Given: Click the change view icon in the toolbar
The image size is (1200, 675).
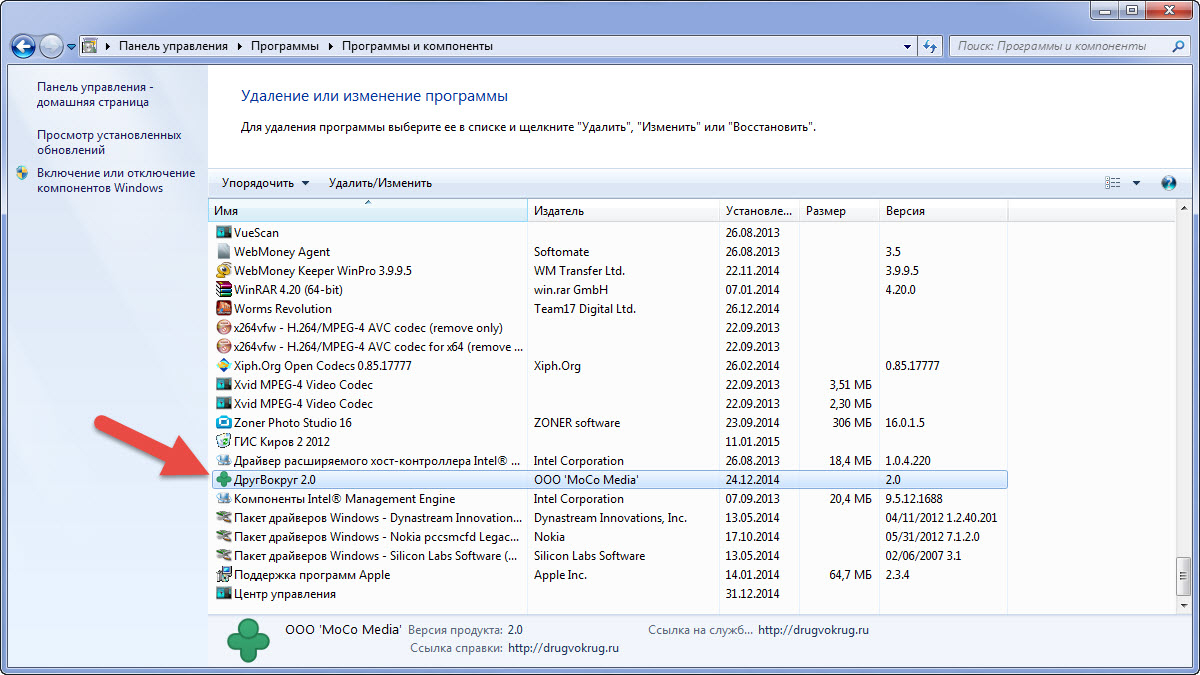Looking at the screenshot, I should click(x=1113, y=183).
